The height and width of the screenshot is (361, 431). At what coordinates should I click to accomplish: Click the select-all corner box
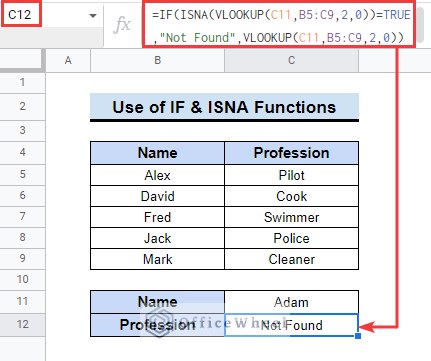[x=22, y=60]
